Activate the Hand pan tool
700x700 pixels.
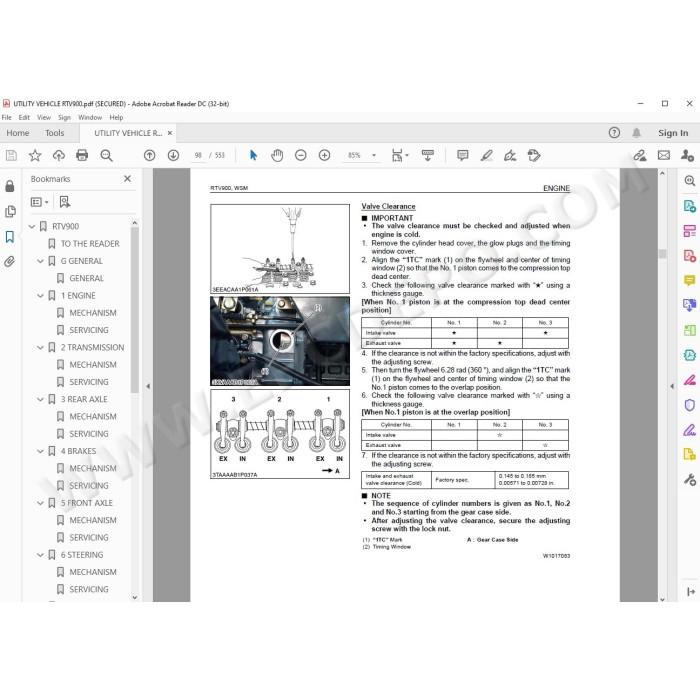point(277,155)
